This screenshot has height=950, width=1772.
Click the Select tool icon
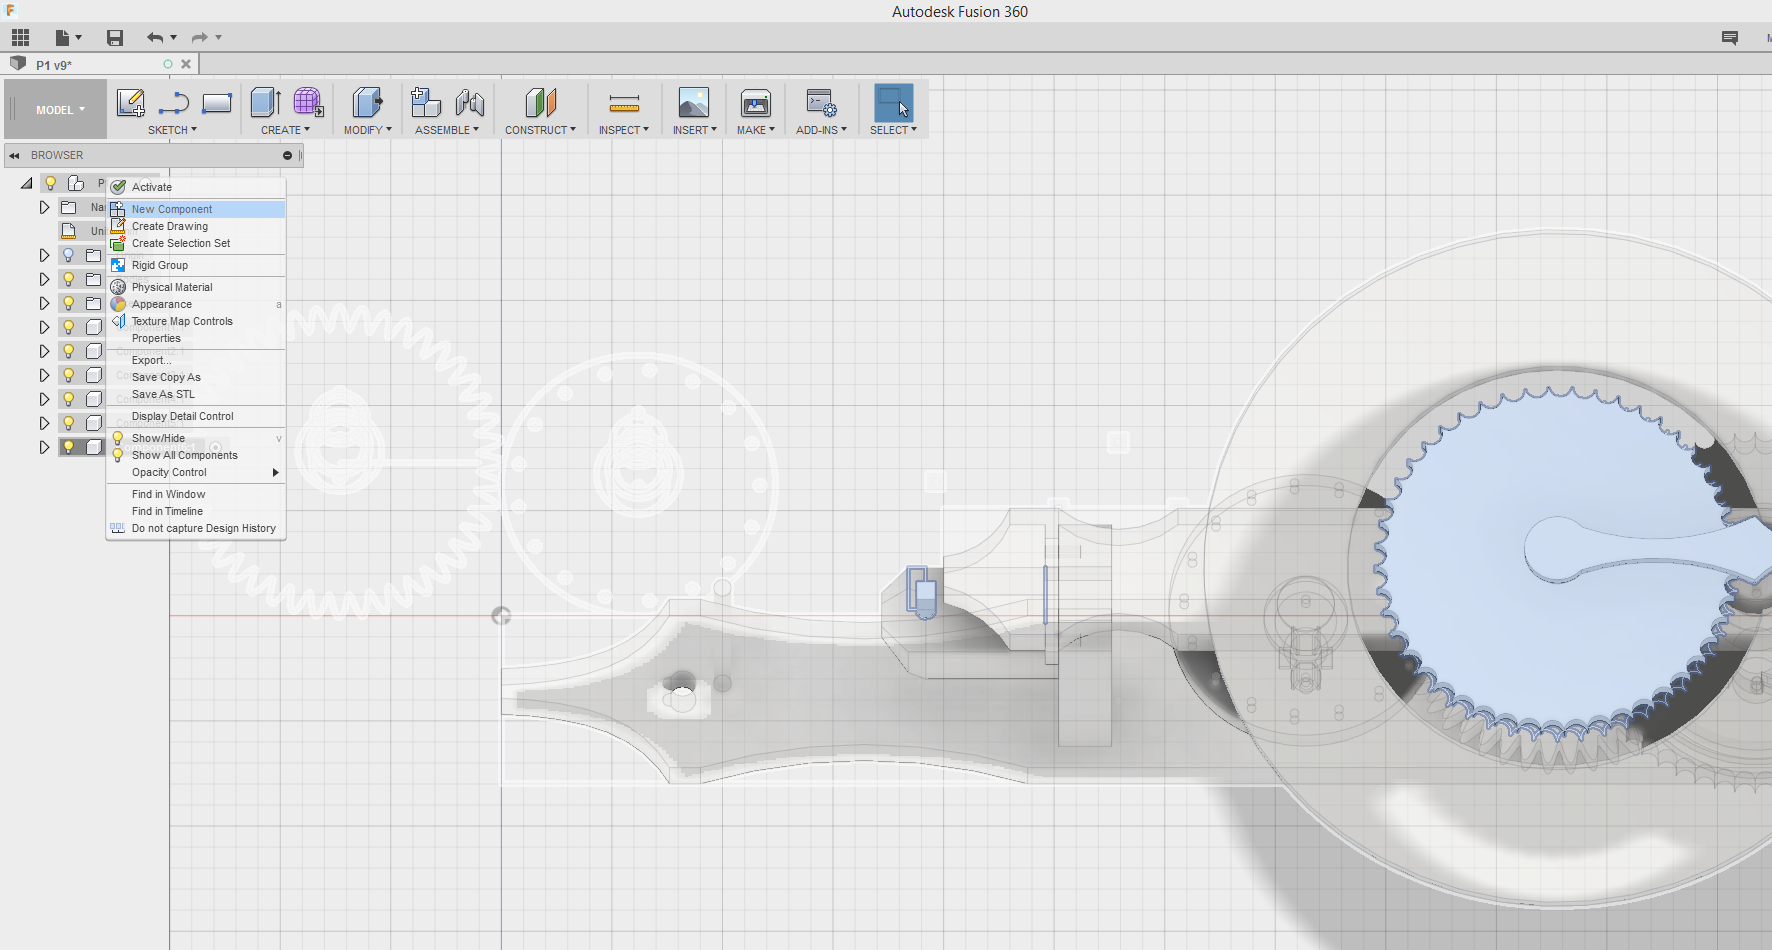[x=893, y=103]
